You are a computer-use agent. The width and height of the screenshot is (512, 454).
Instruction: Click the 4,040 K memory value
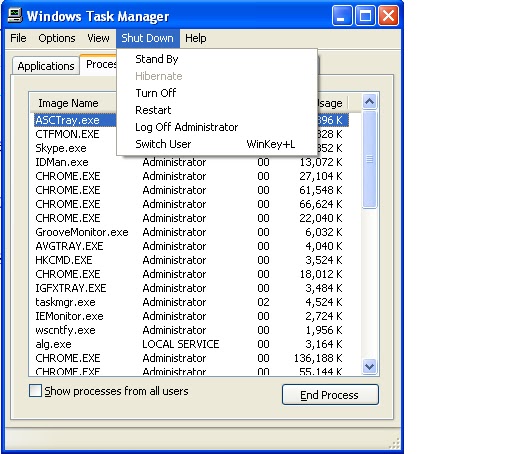point(324,246)
